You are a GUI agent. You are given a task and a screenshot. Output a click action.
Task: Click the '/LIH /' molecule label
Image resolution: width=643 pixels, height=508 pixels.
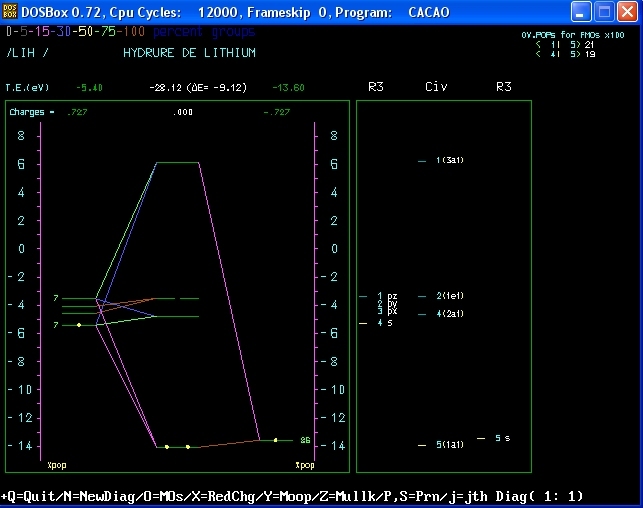27,53
